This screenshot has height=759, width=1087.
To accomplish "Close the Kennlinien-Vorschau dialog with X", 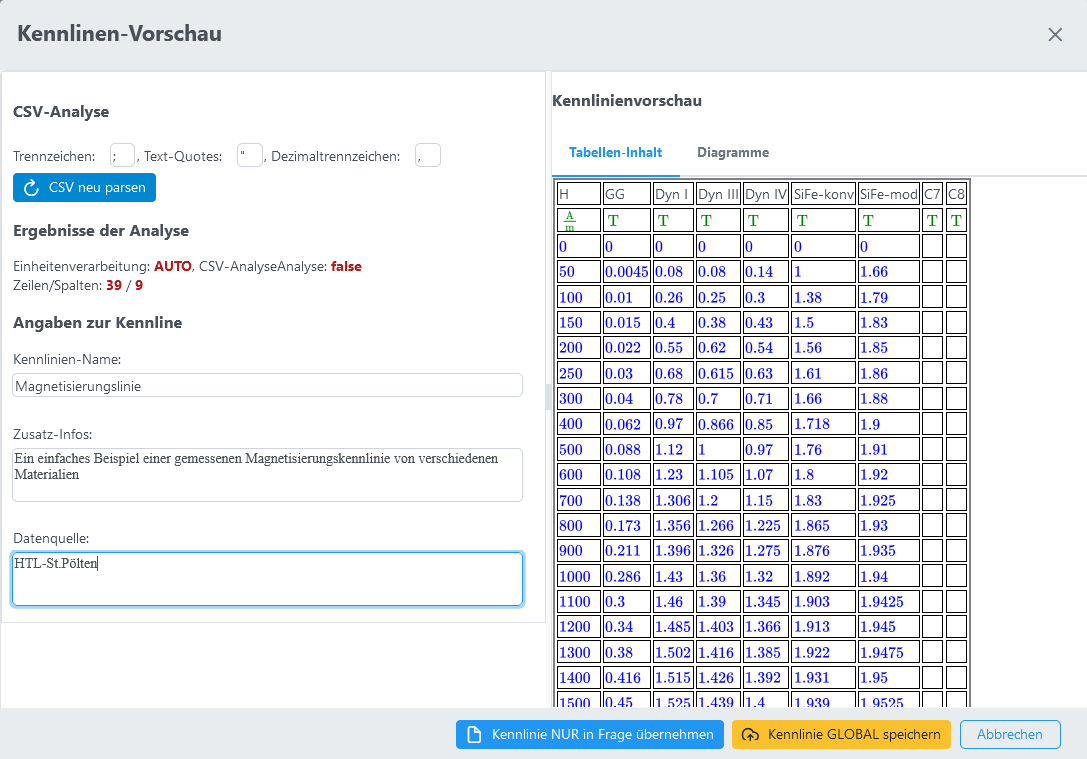I will [x=1055, y=35].
